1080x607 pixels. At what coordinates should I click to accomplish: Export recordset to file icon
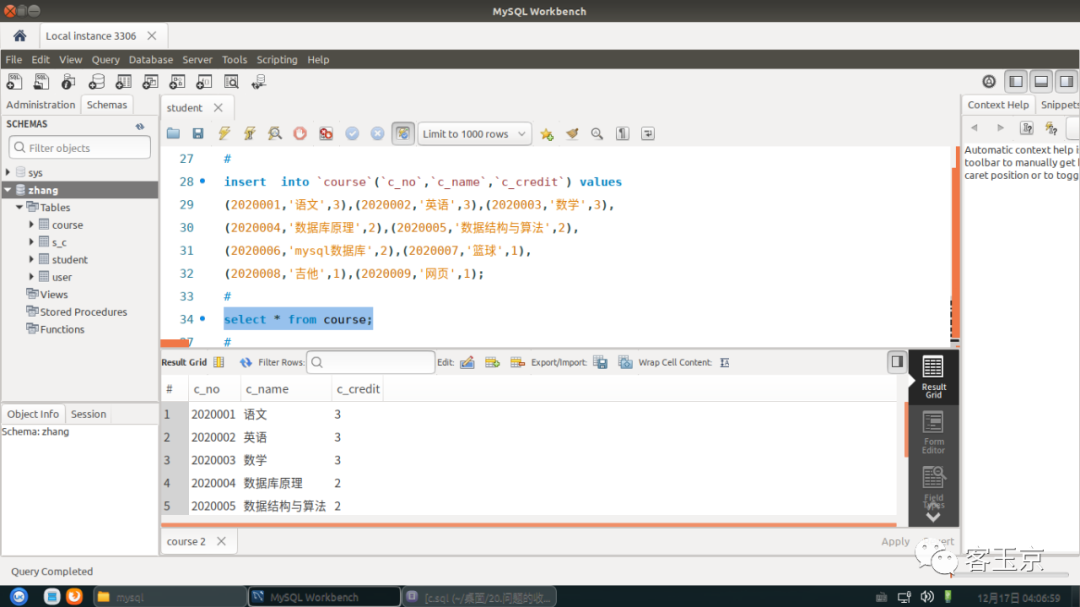click(601, 362)
